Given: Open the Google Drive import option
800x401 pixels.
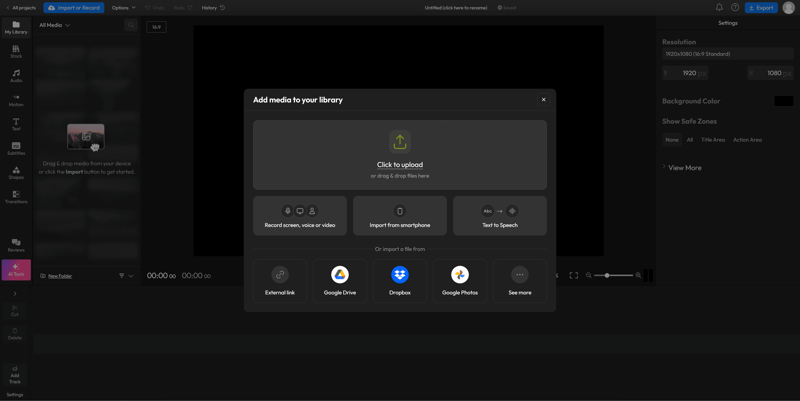Looking at the screenshot, I should click(x=340, y=280).
